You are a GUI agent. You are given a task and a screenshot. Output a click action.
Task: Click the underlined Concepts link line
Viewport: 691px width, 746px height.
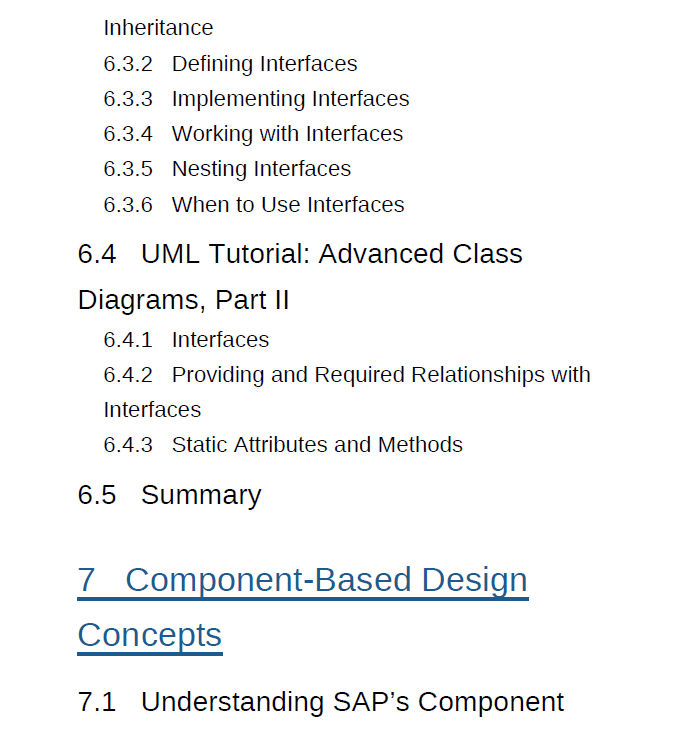coord(150,635)
